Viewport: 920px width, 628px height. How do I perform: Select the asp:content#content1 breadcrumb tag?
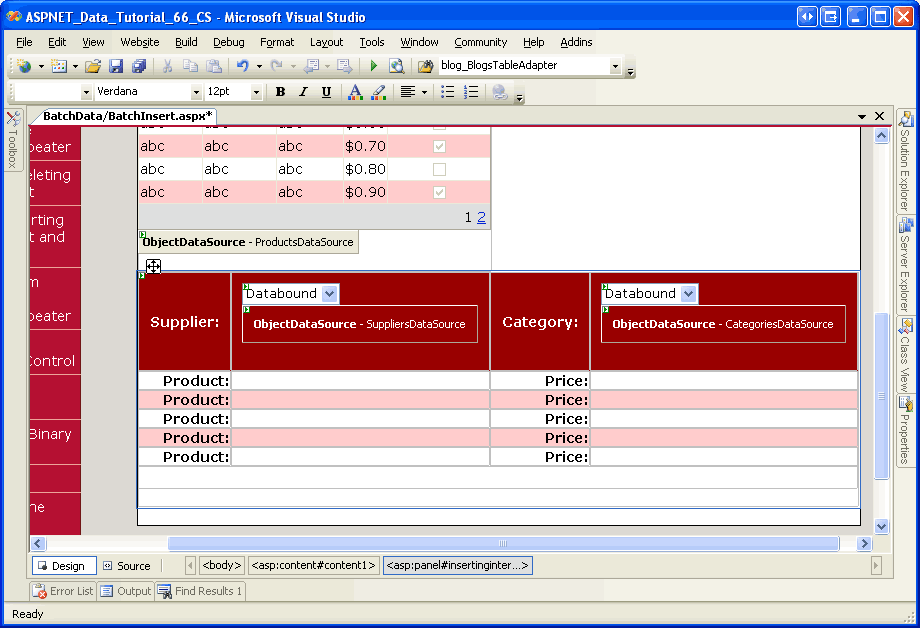coord(313,565)
